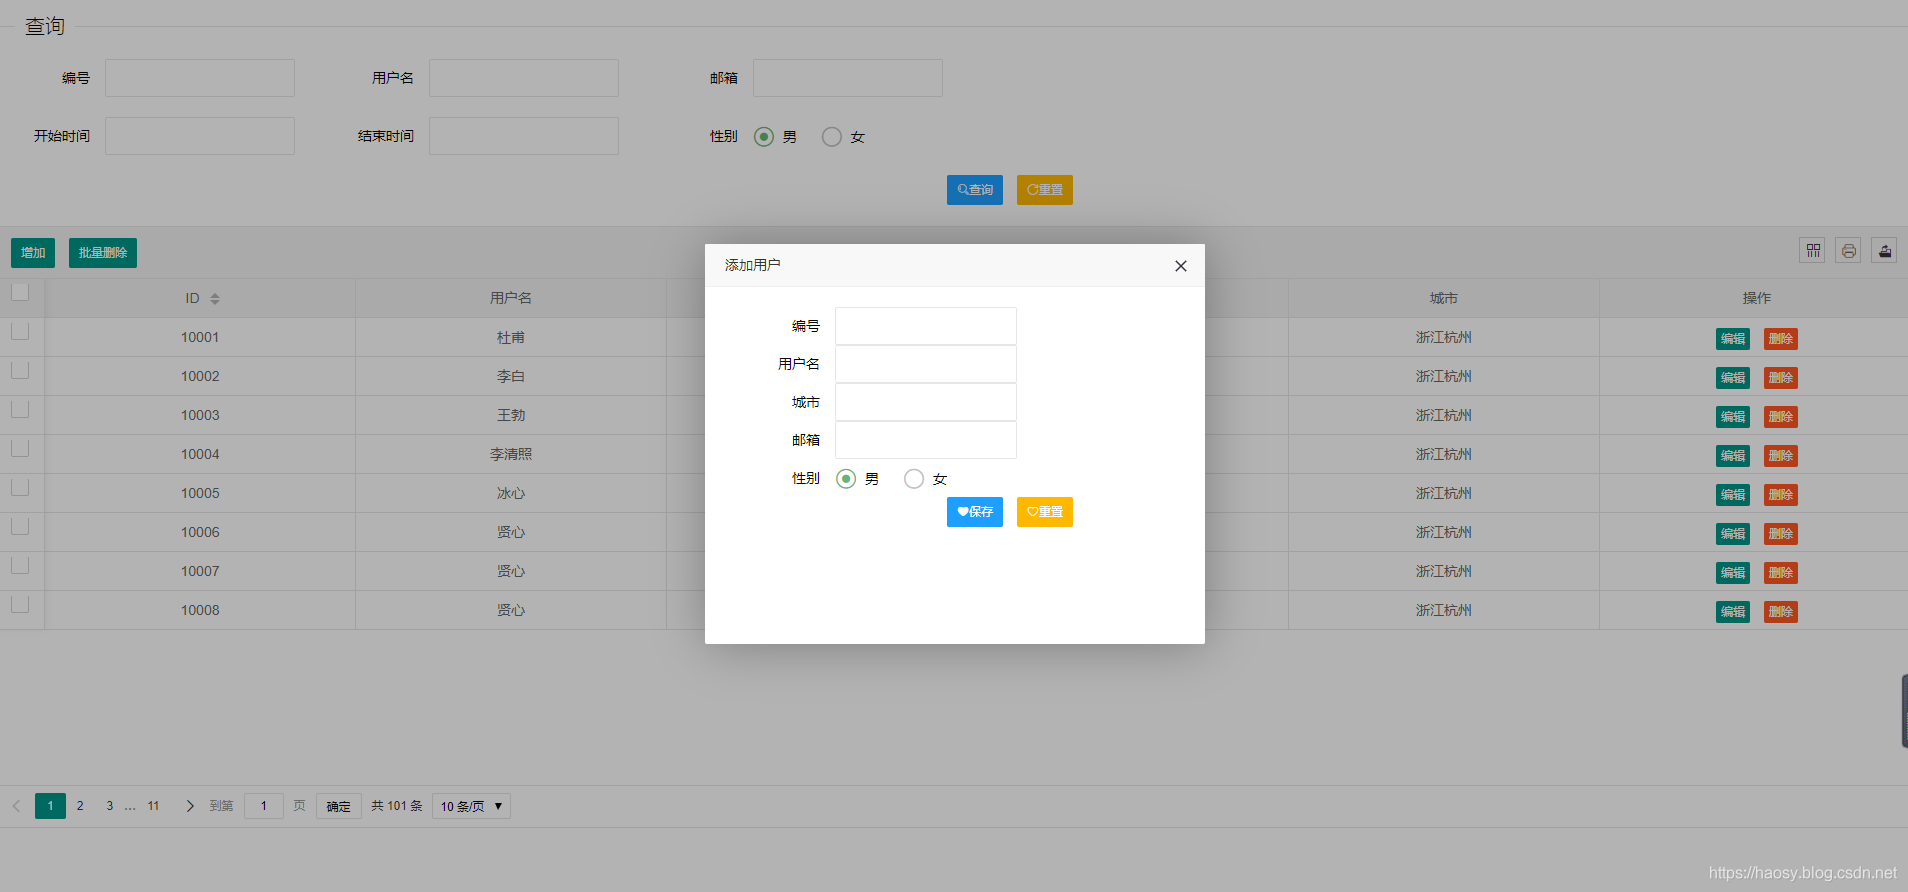
Task: Go to the previous page with the left arrow
Action: coord(16,806)
